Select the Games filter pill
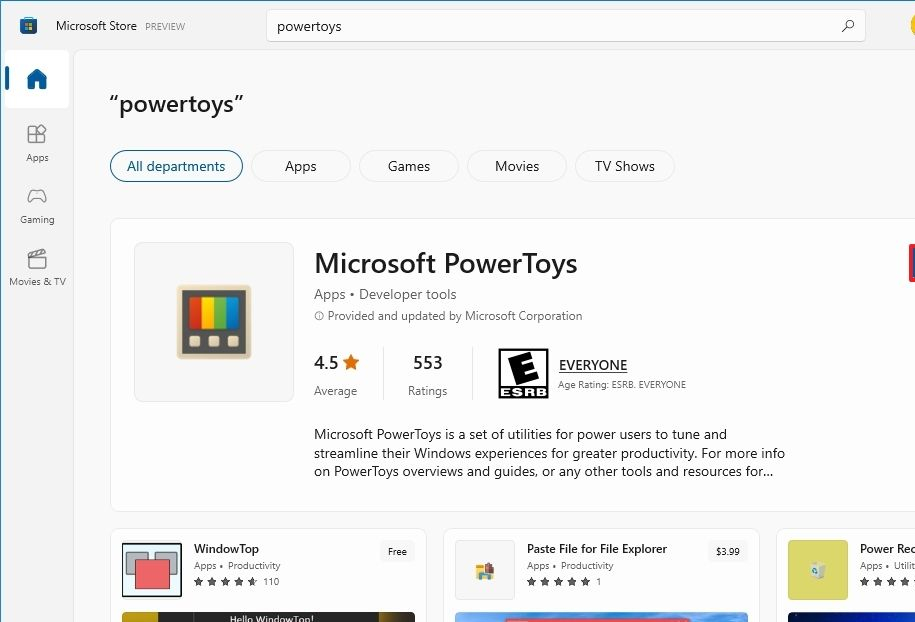The height and width of the screenshot is (622, 915). [408, 166]
